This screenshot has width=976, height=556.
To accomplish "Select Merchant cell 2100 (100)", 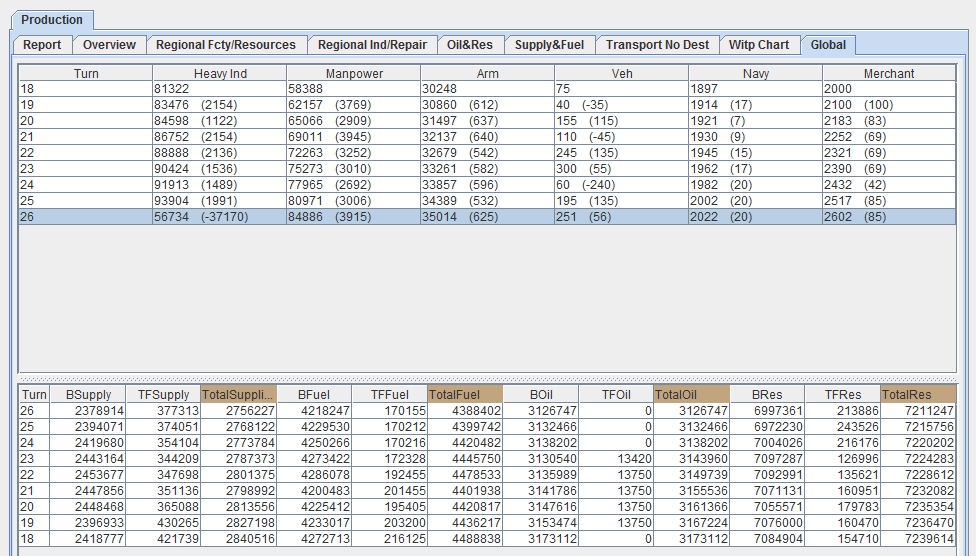I will 889,105.
